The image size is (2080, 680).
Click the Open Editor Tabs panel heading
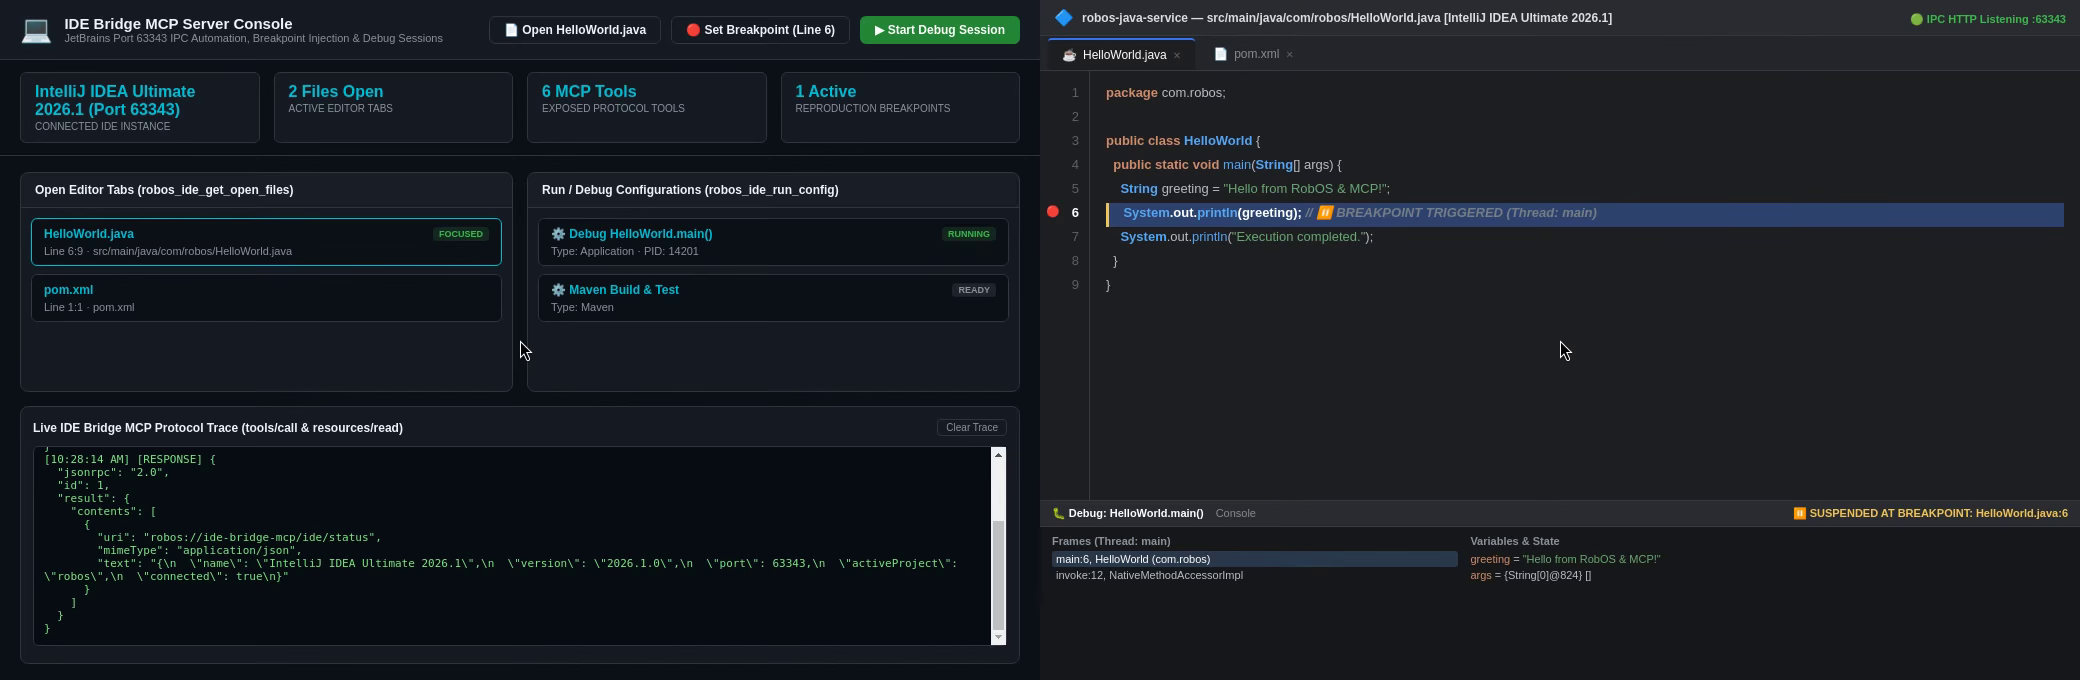pos(164,190)
